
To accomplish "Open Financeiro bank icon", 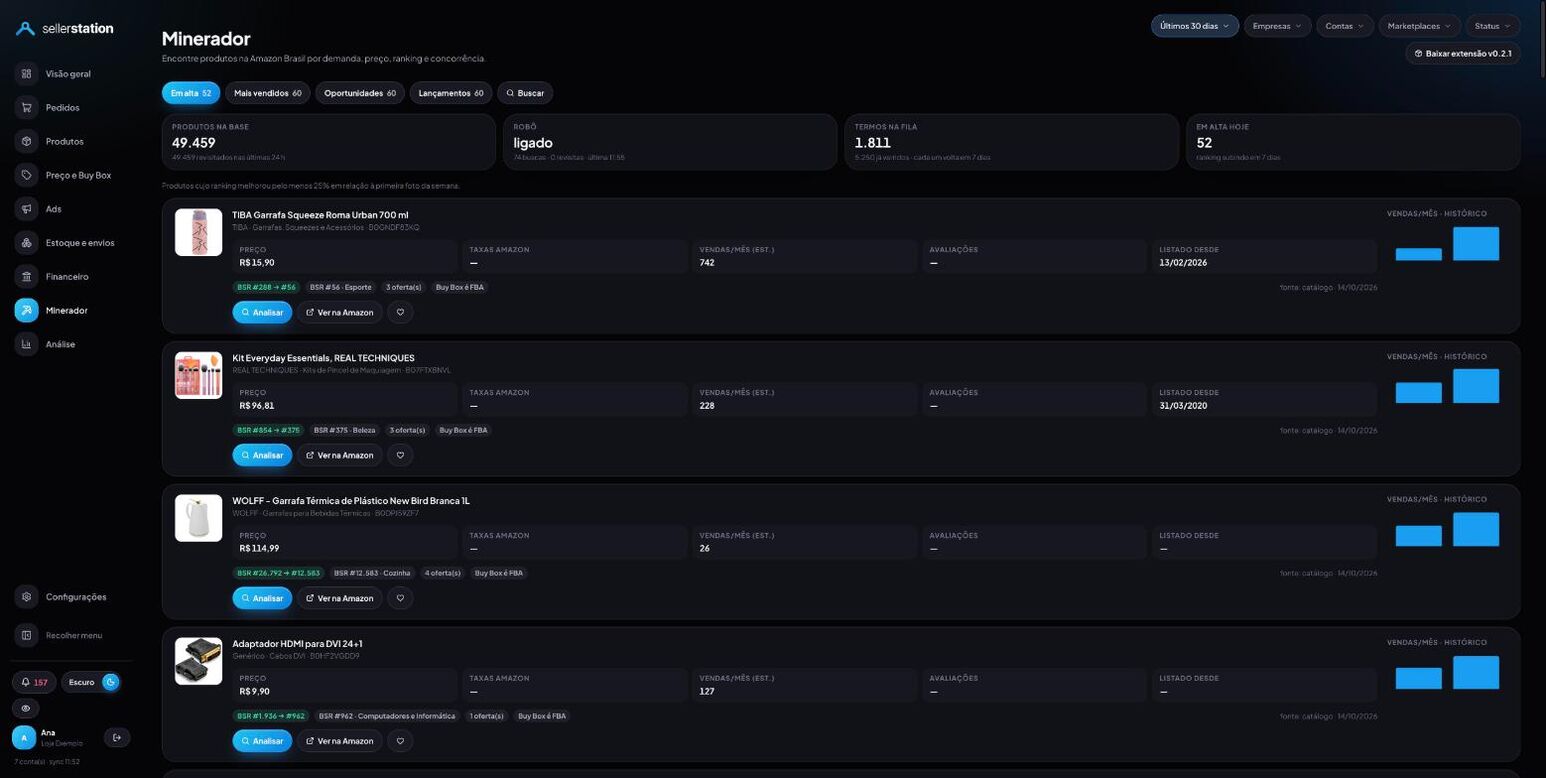I will (26, 276).
